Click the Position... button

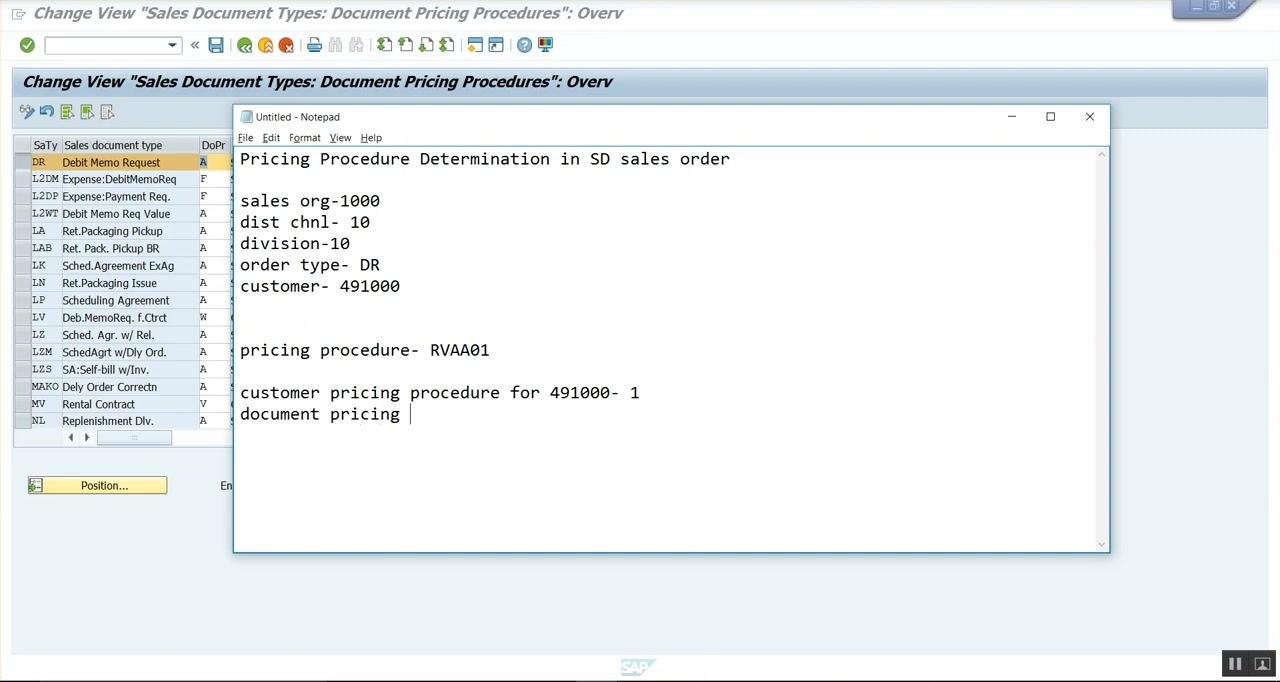[97, 486]
